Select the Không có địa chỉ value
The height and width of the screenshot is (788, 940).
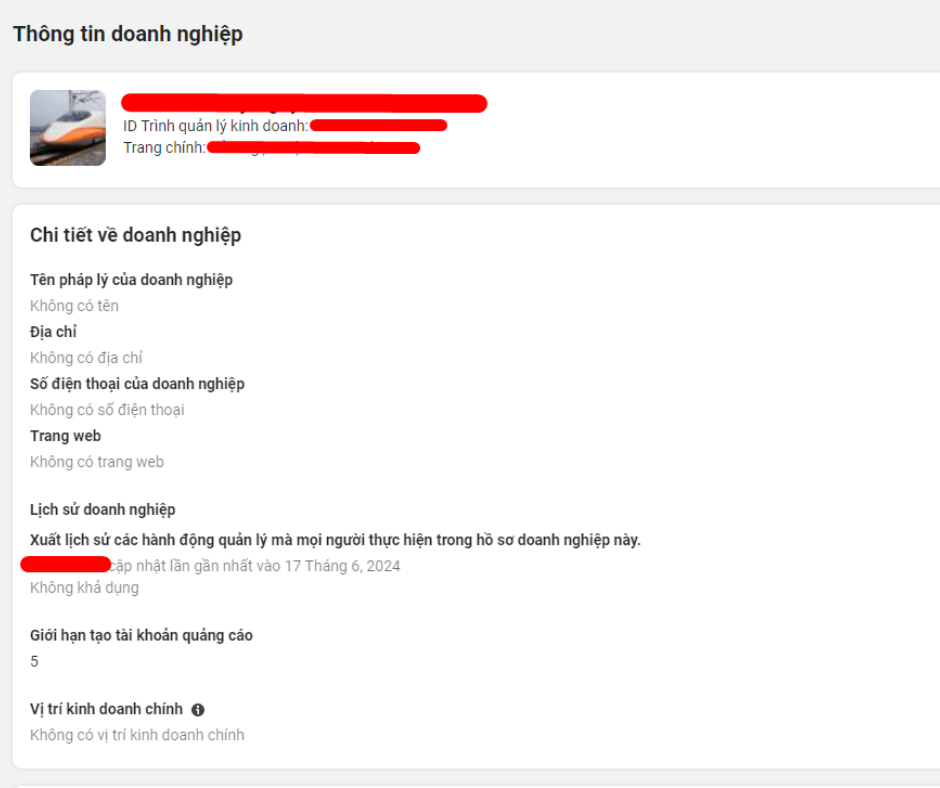coord(86,358)
